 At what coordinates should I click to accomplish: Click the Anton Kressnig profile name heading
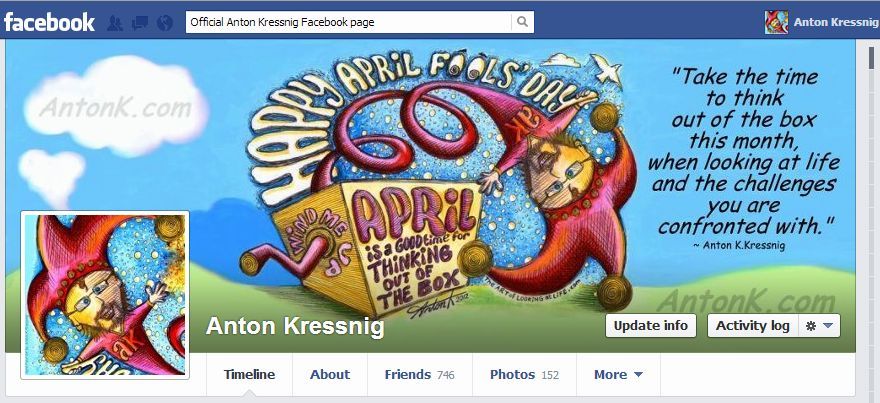point(295,326)
